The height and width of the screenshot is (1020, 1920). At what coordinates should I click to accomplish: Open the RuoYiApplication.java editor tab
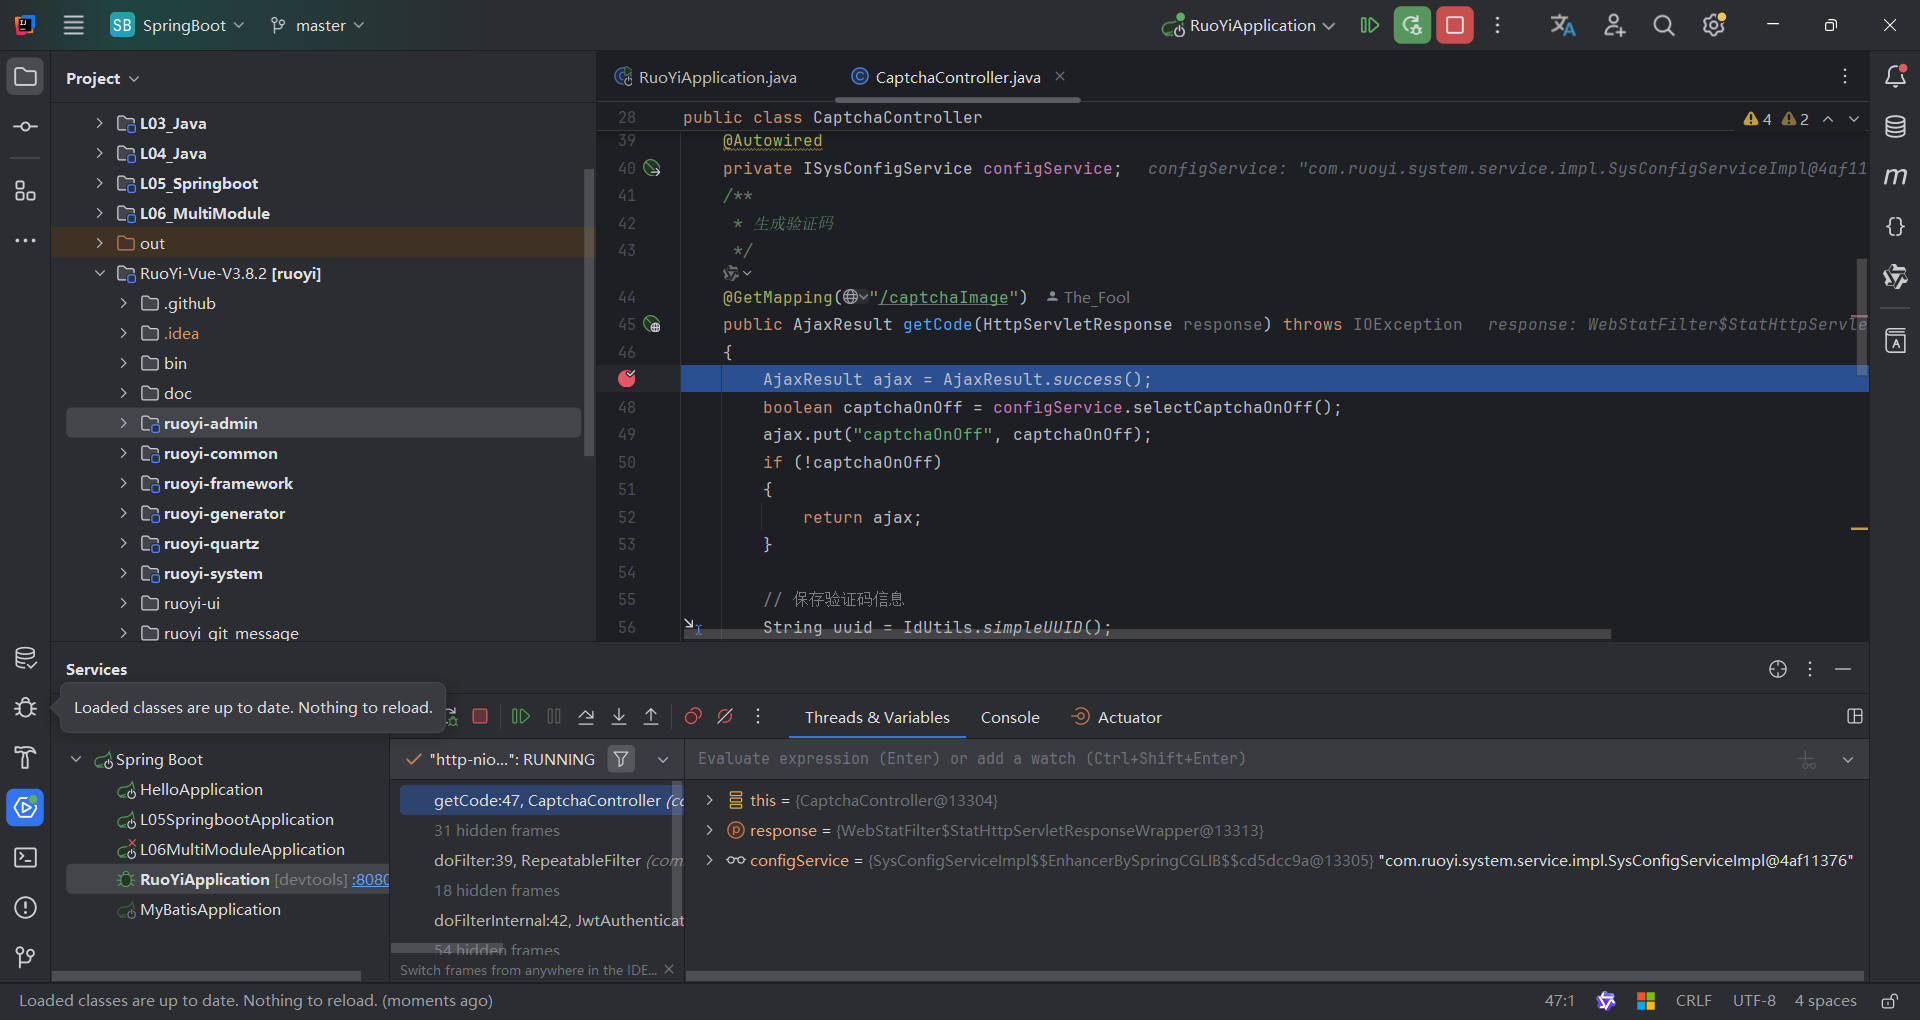(716, 78)
